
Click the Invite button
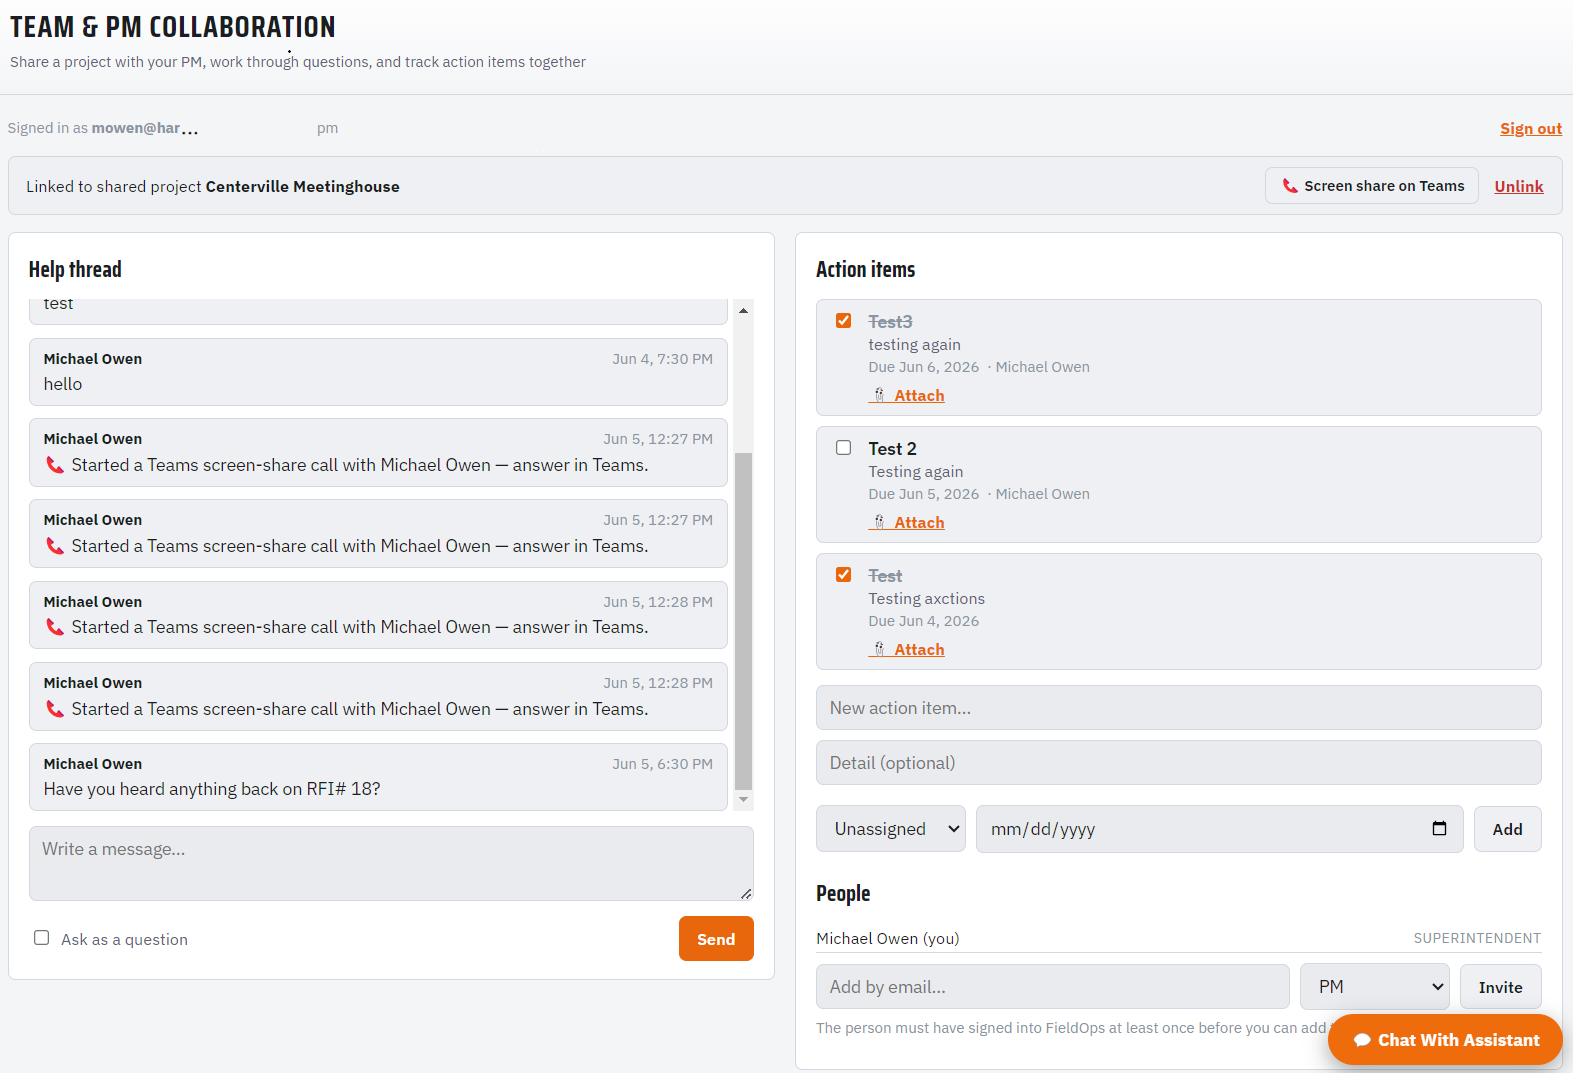[1501, 987]
